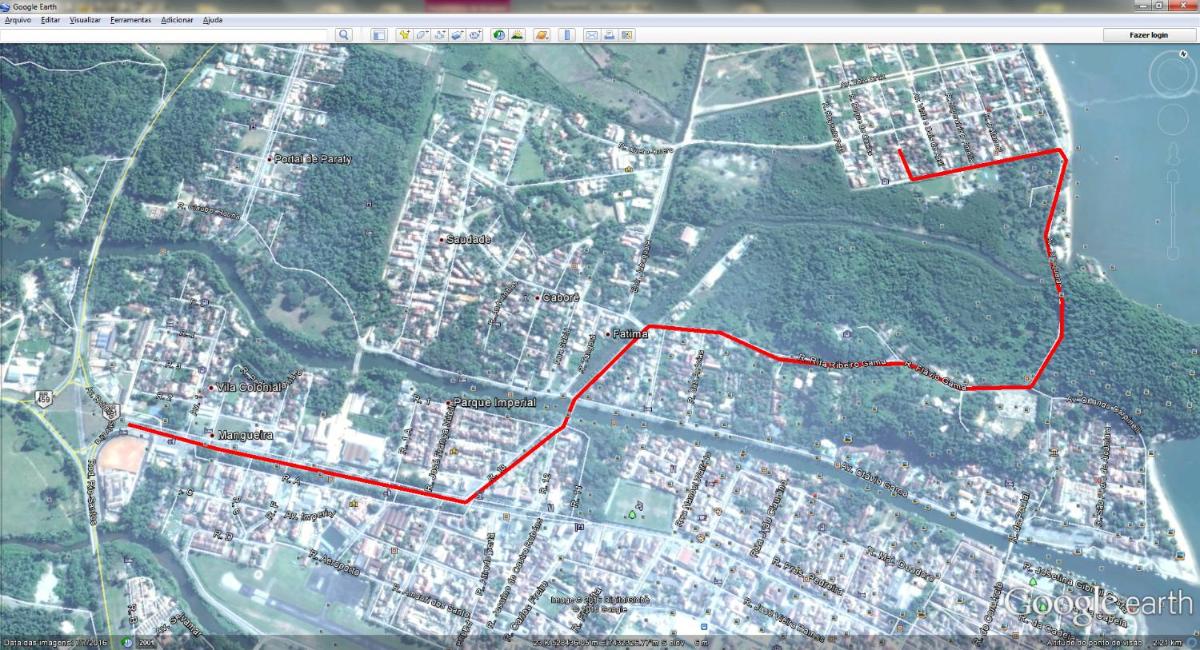
Task: Click the zoom slider on the map
Action: tap(1171, 215)
